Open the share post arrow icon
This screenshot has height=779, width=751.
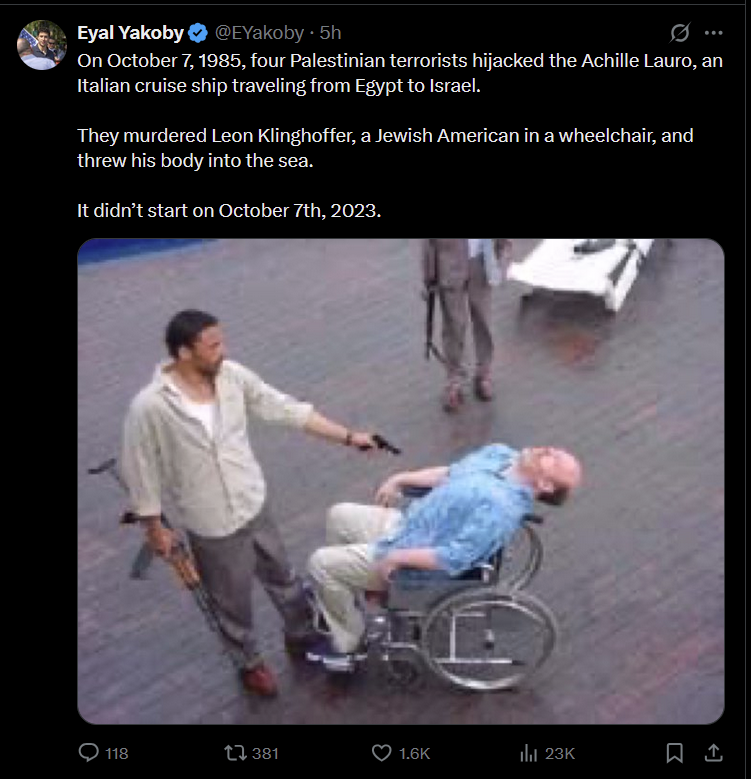click(713, 753)
